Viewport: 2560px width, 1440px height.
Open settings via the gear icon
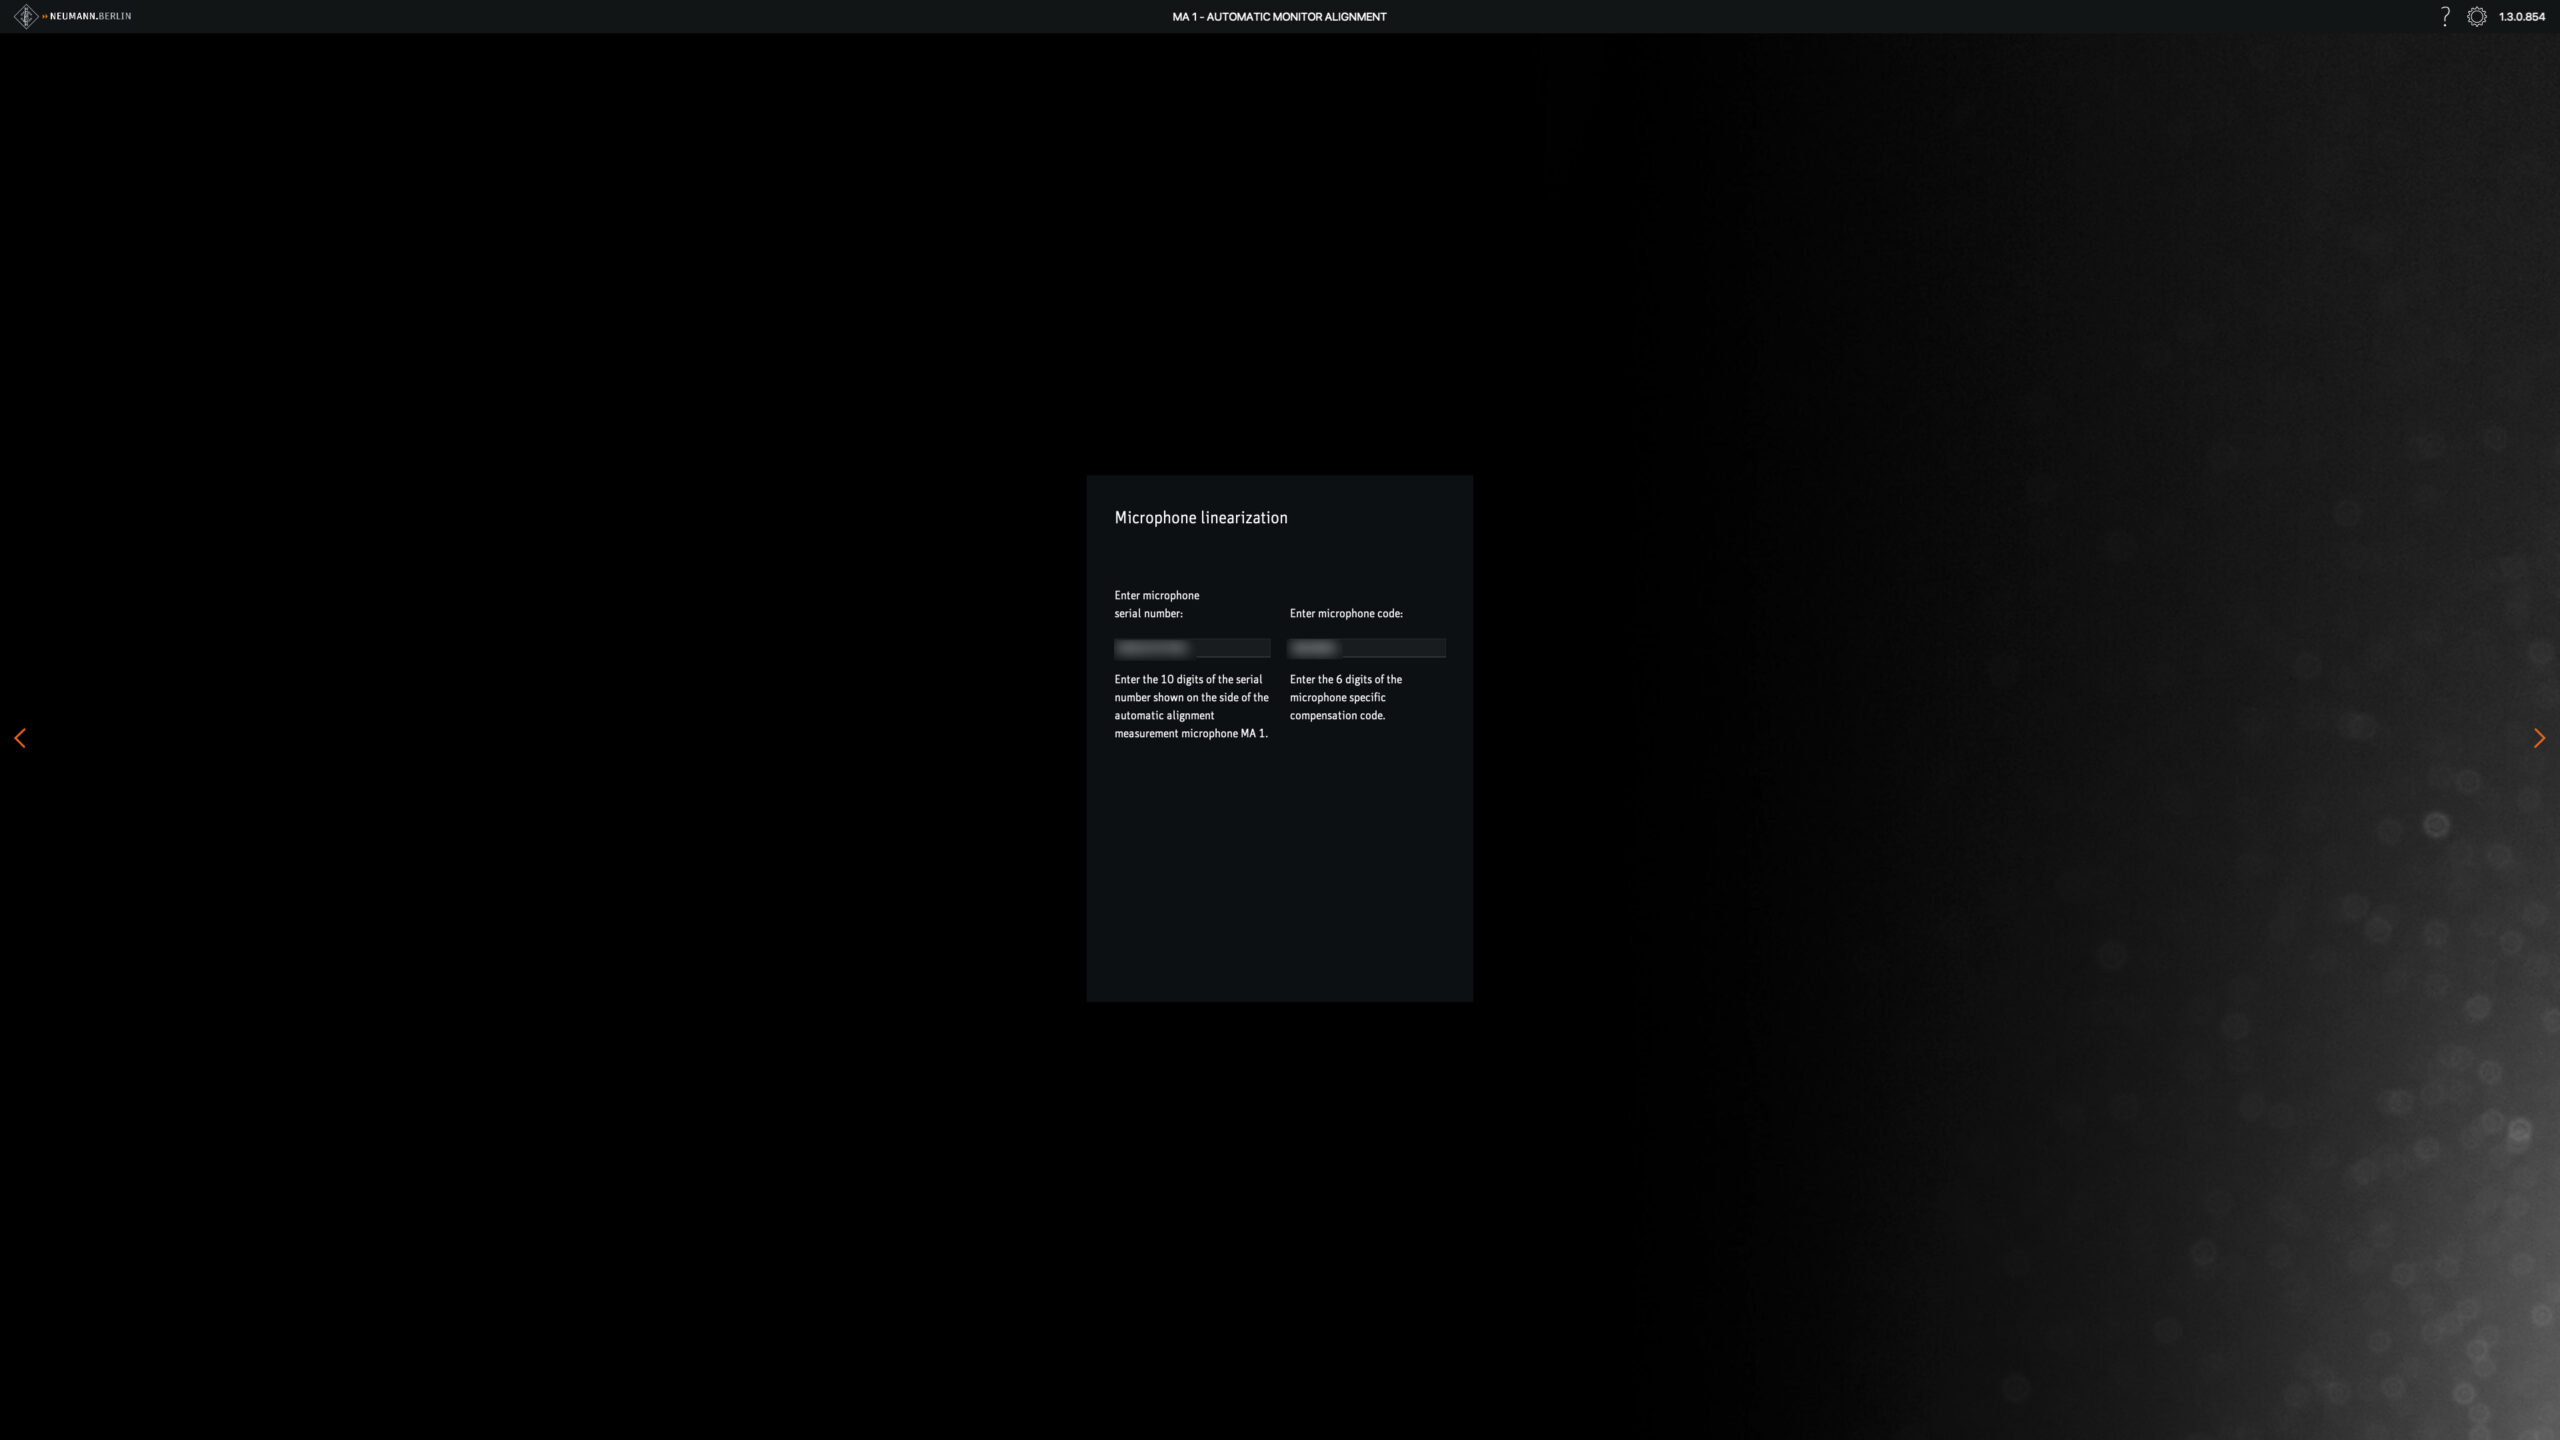click(2476, 16)
